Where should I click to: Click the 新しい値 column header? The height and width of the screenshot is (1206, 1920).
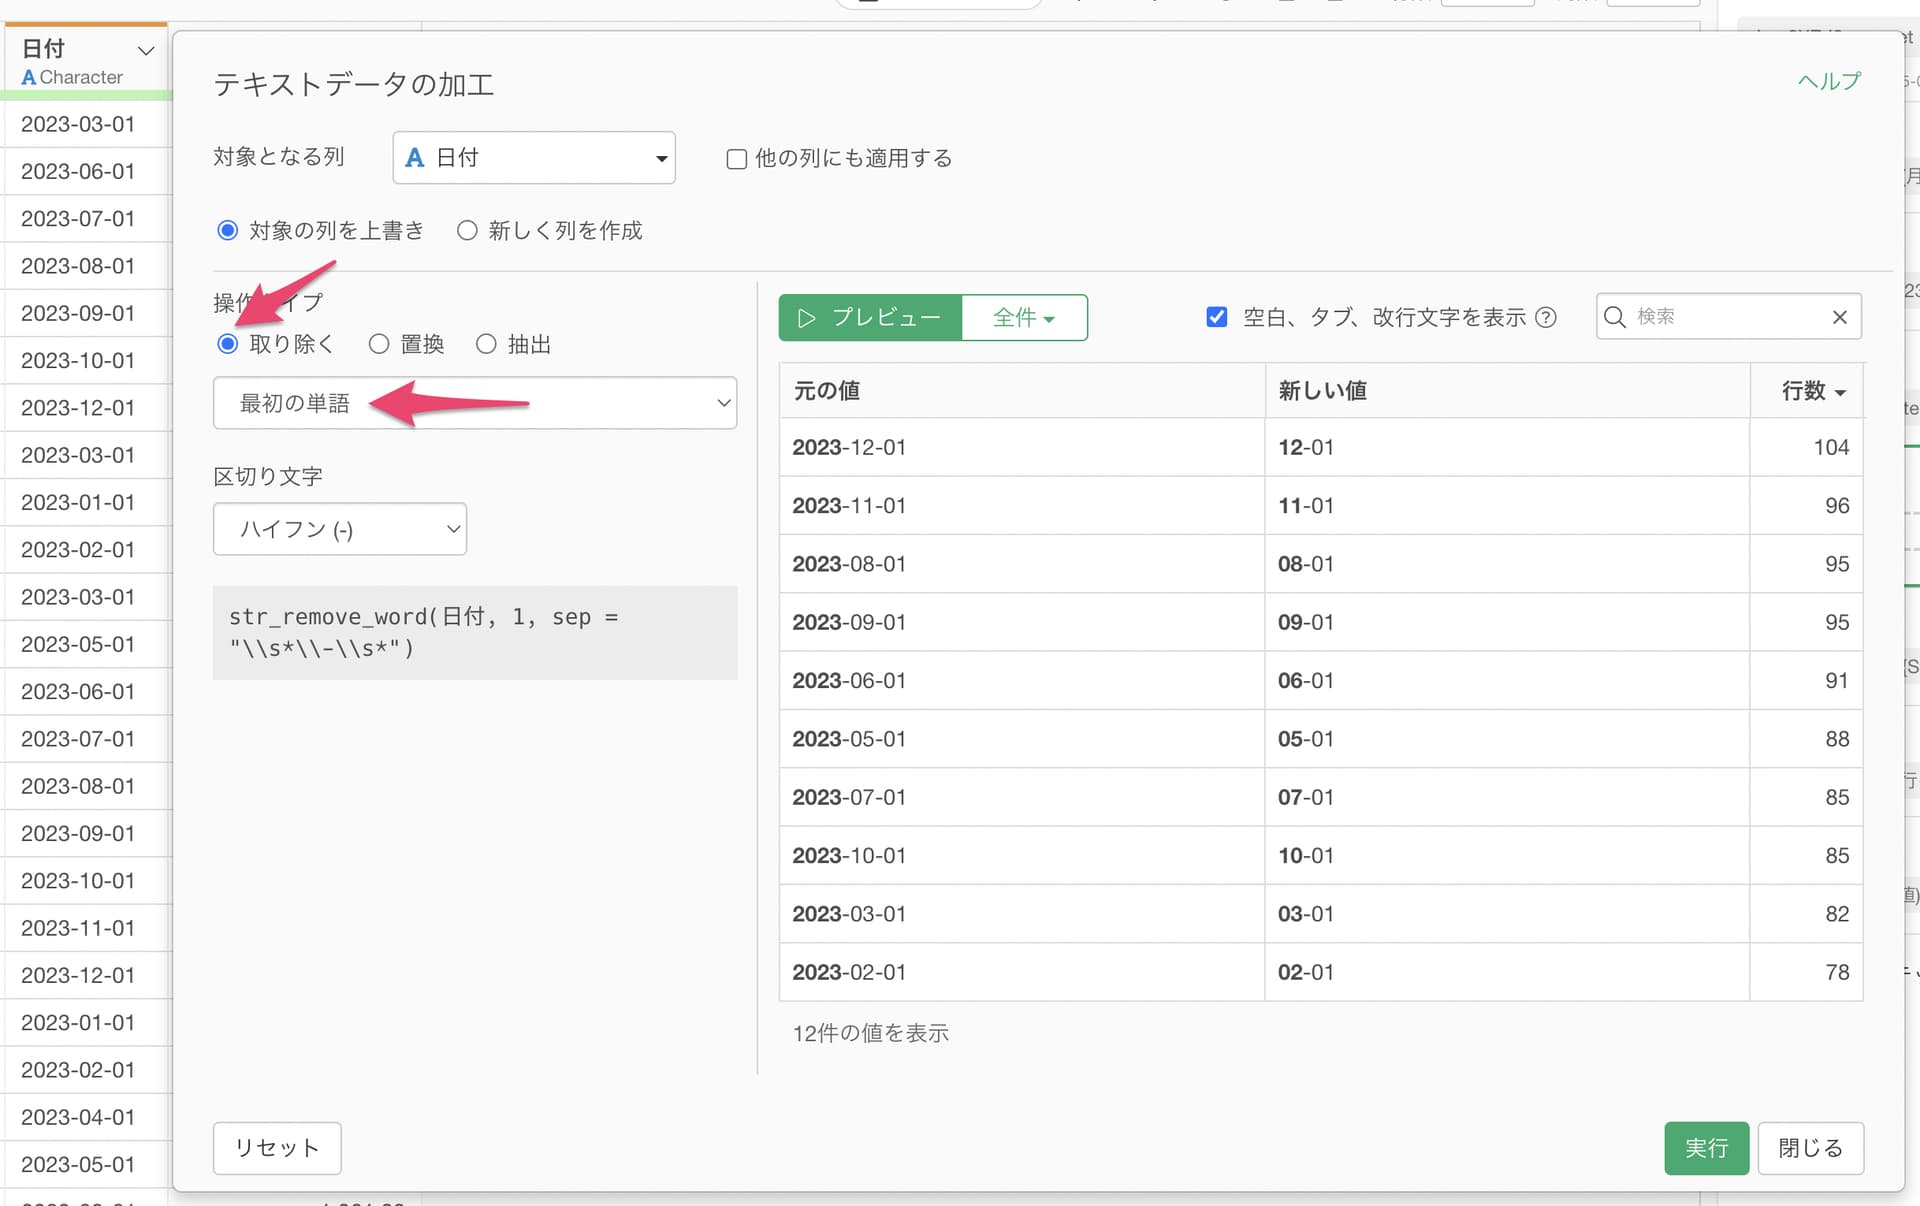(1508, 391)
